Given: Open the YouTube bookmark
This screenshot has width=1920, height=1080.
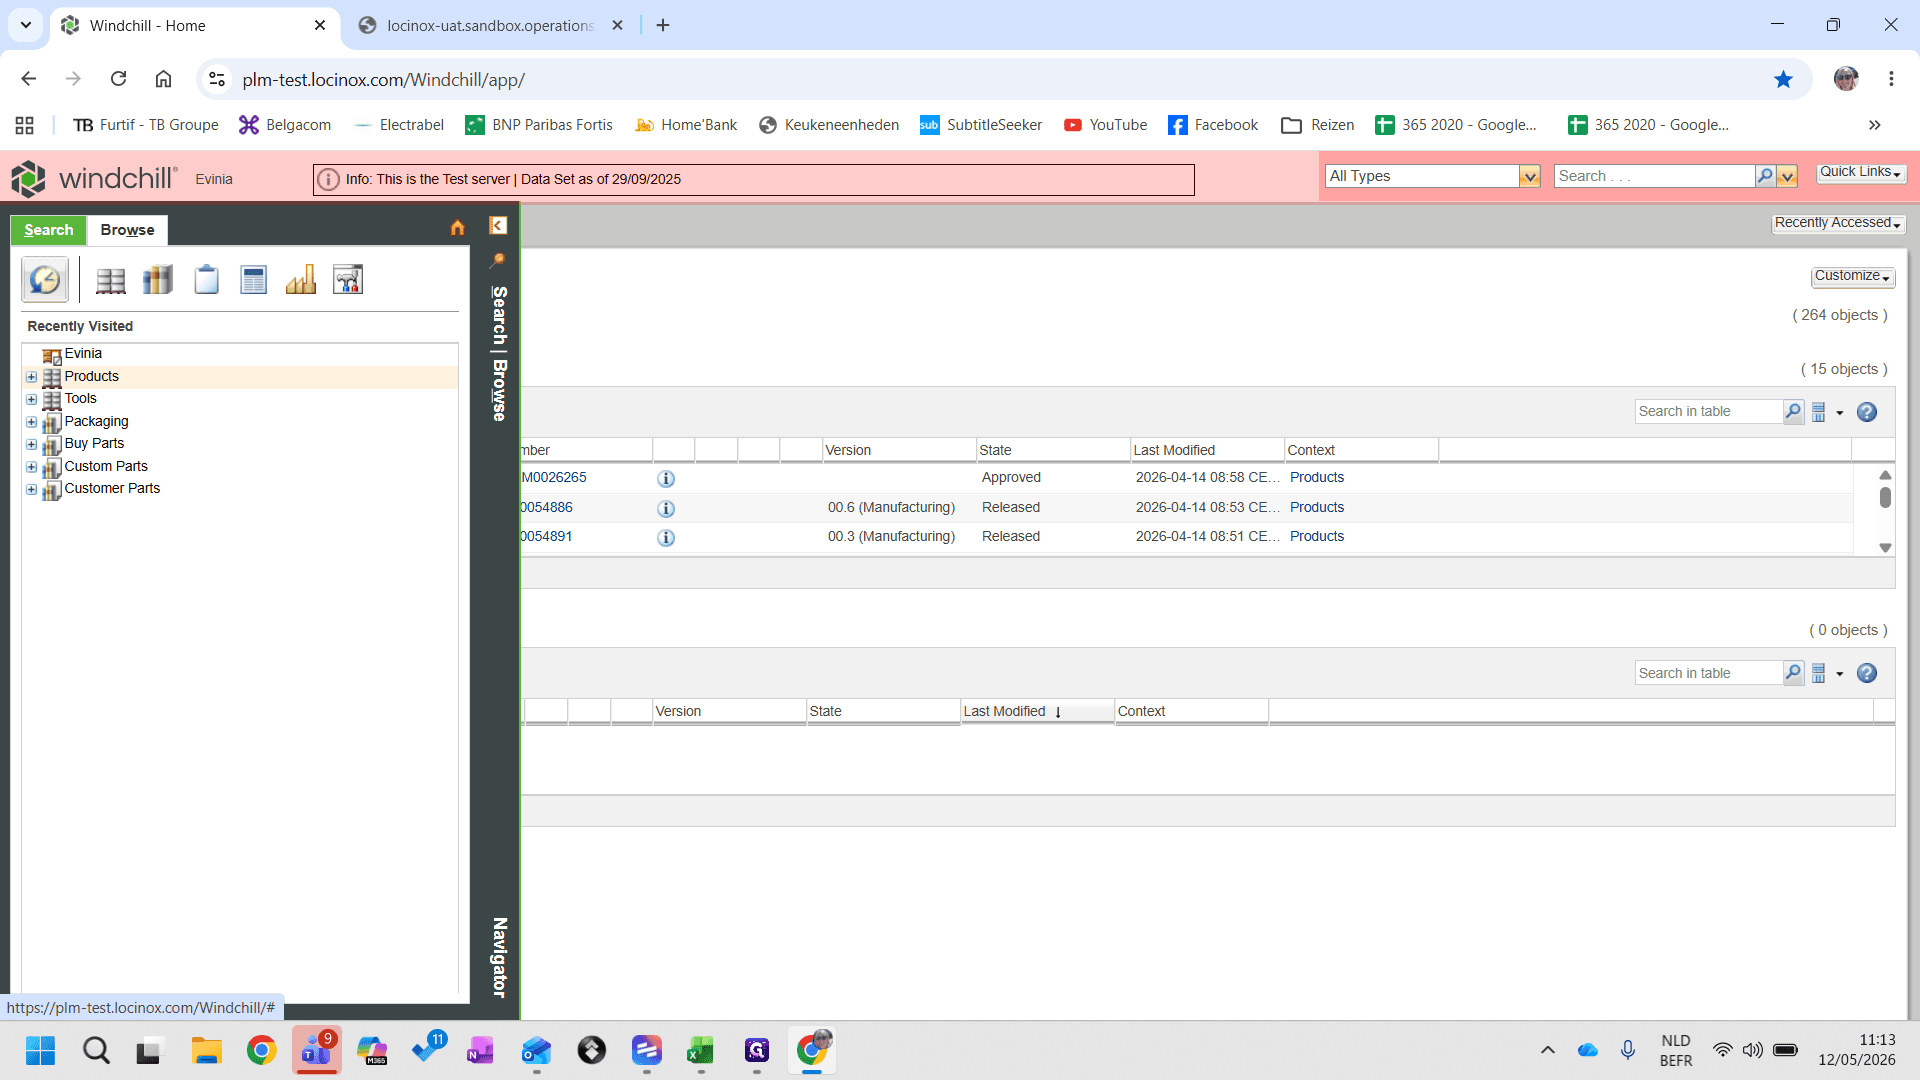Looking at the screenshot, I should (1105, 125).
